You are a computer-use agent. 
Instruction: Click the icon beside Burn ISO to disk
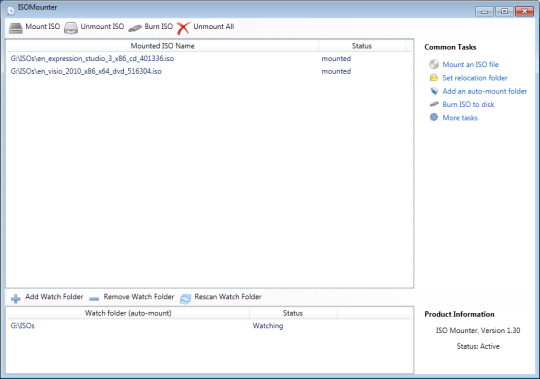coord(434,104)
